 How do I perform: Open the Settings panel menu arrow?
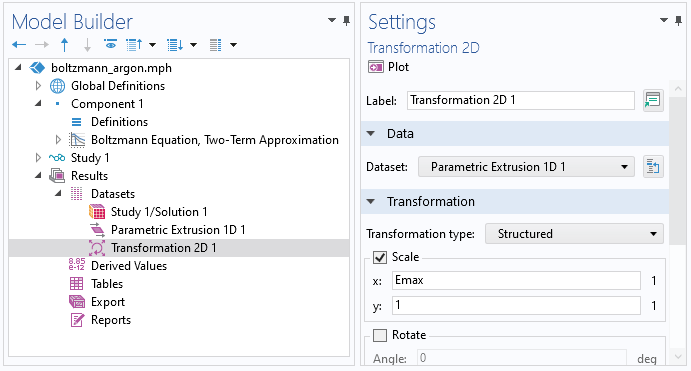[664, 20]
